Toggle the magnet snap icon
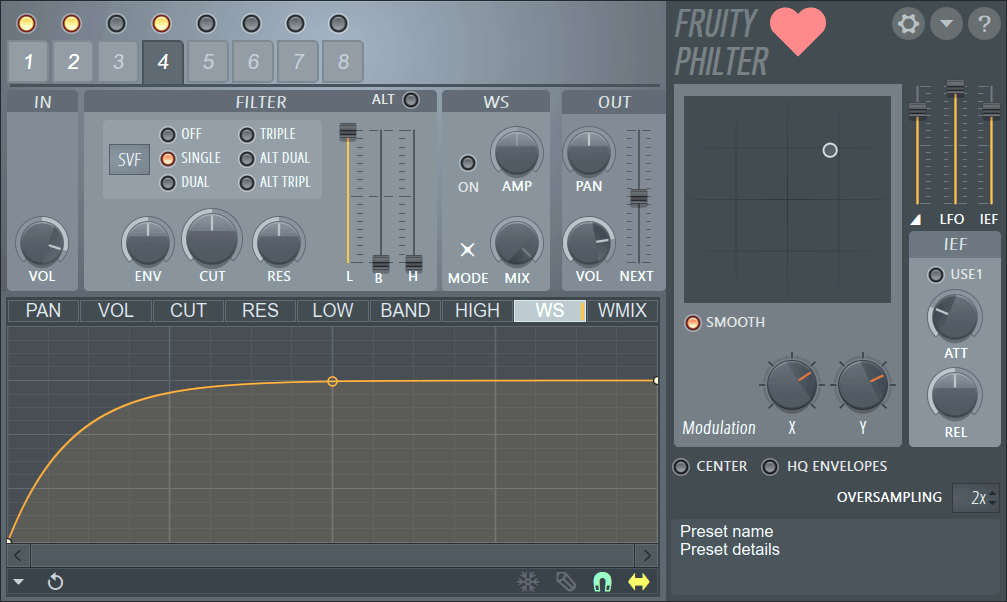 click(x=601, y=581)
